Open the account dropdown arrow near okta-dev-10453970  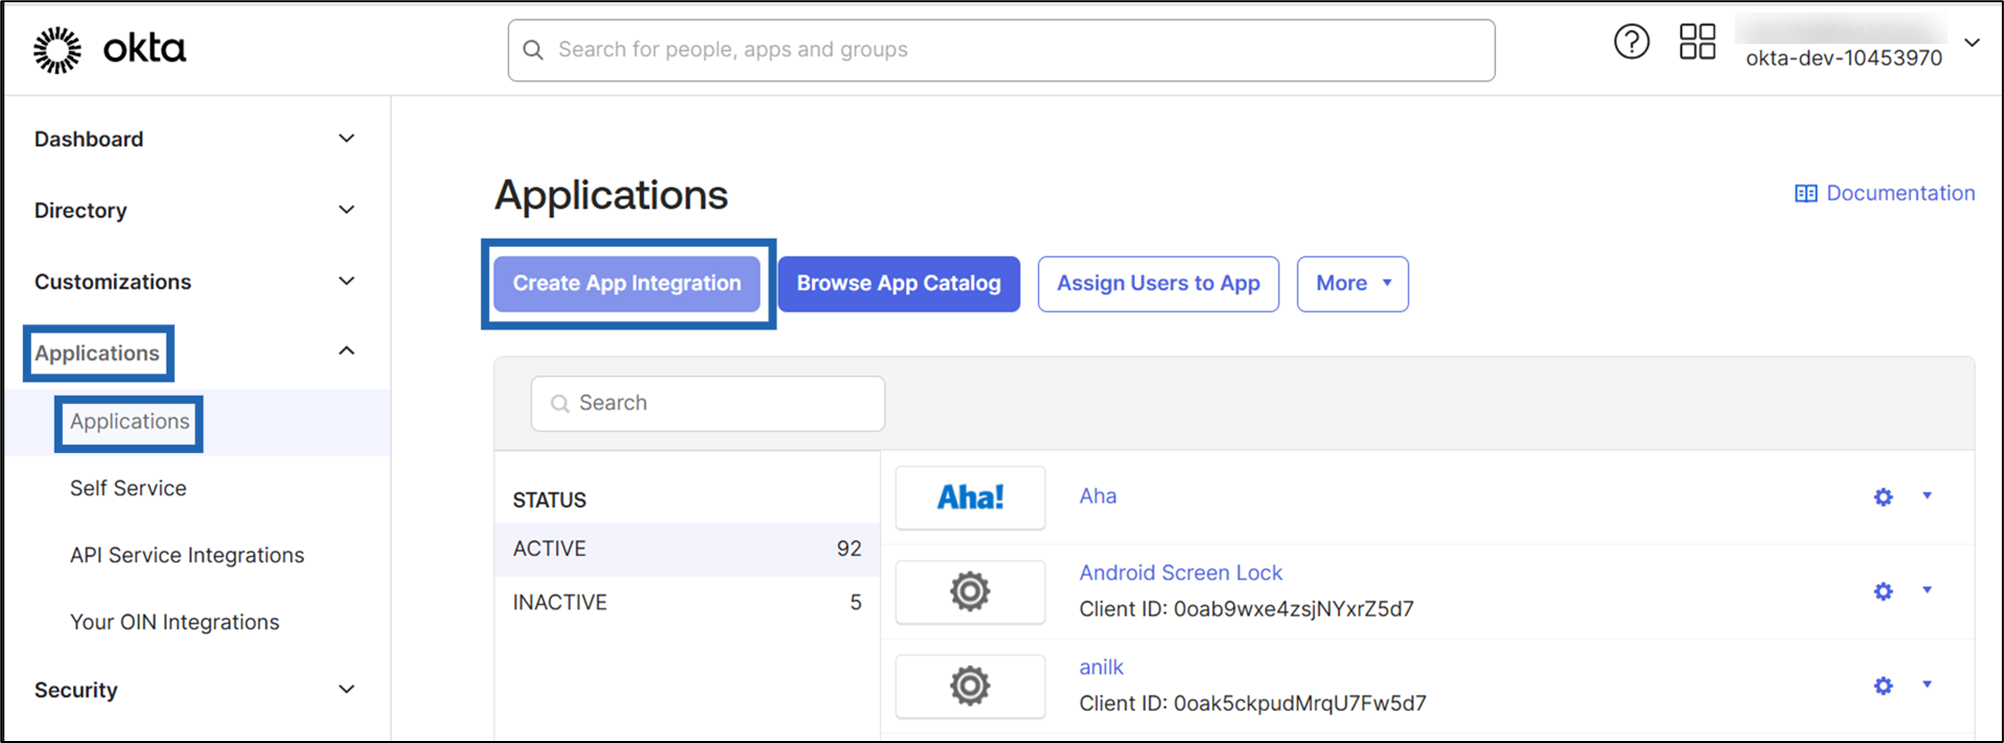(1971, 43)
